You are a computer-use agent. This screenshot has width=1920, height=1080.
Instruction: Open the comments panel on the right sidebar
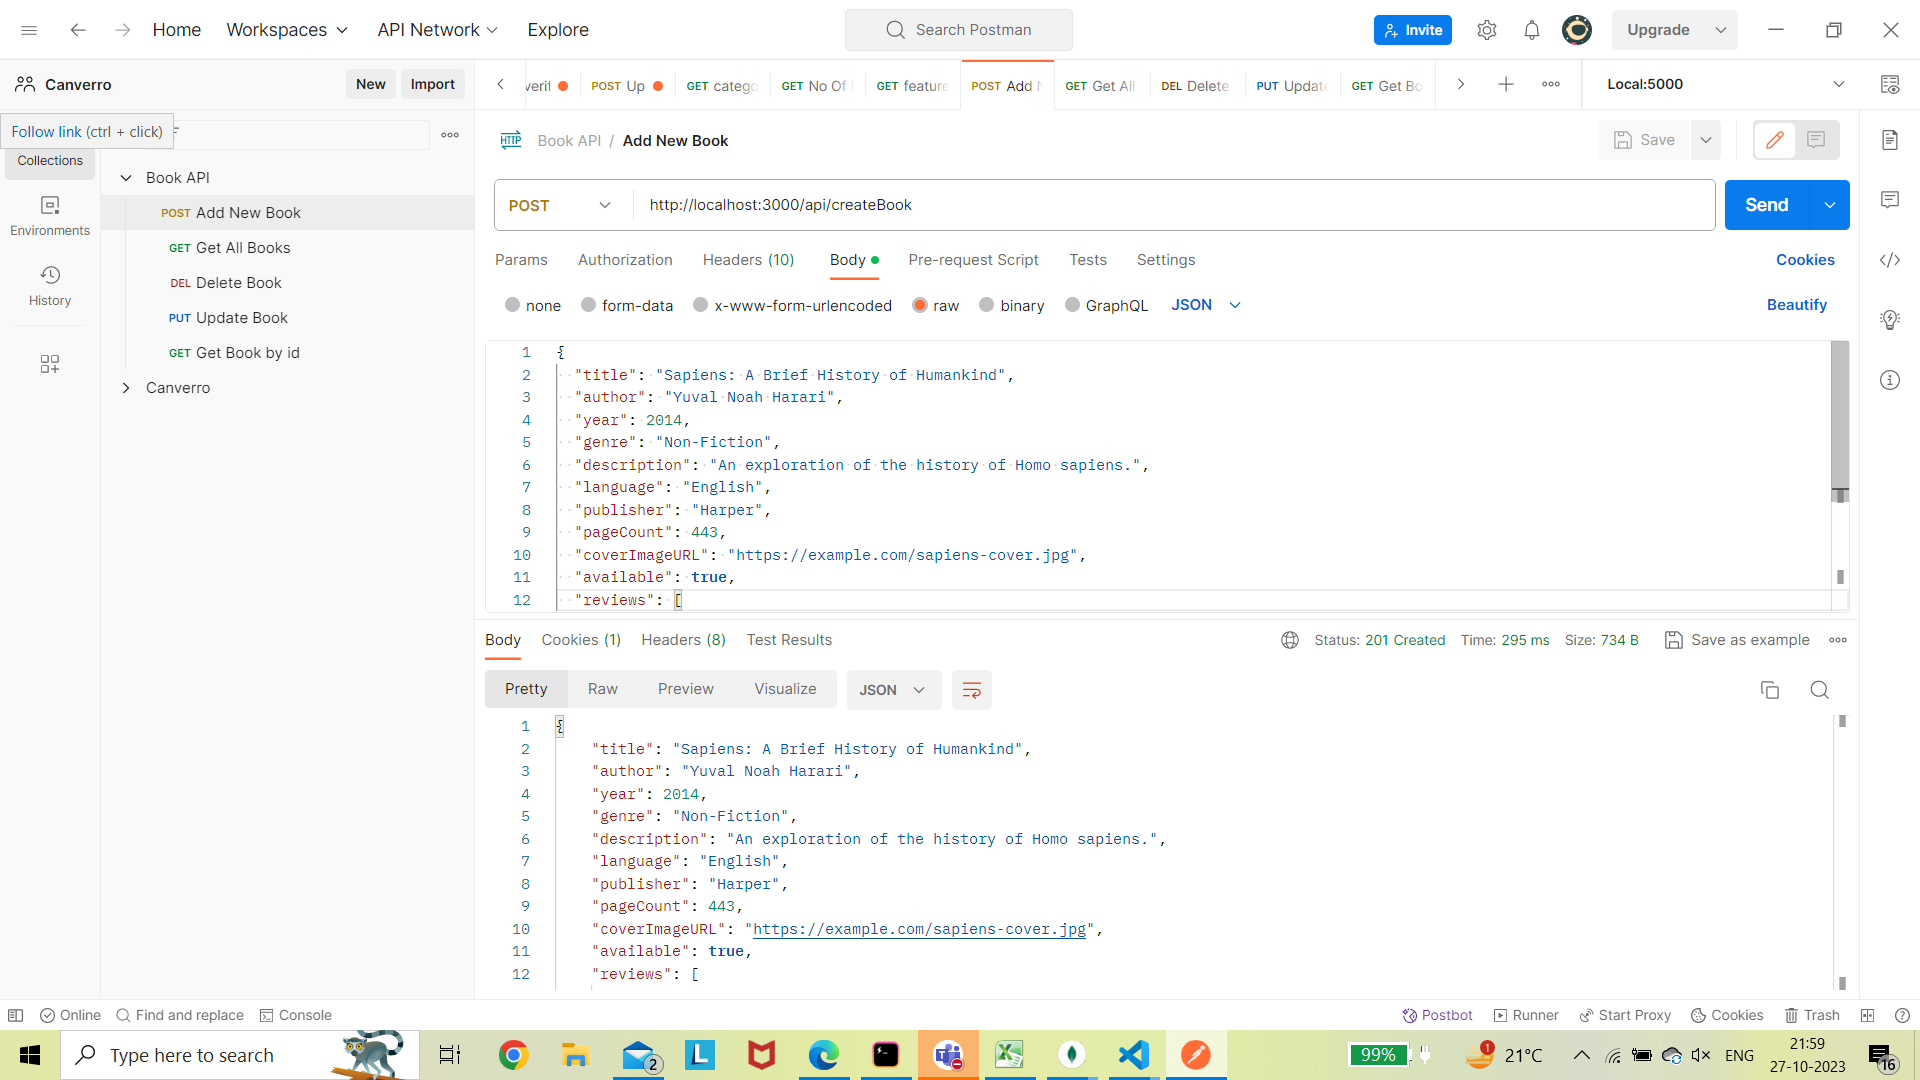(1890, 200)
